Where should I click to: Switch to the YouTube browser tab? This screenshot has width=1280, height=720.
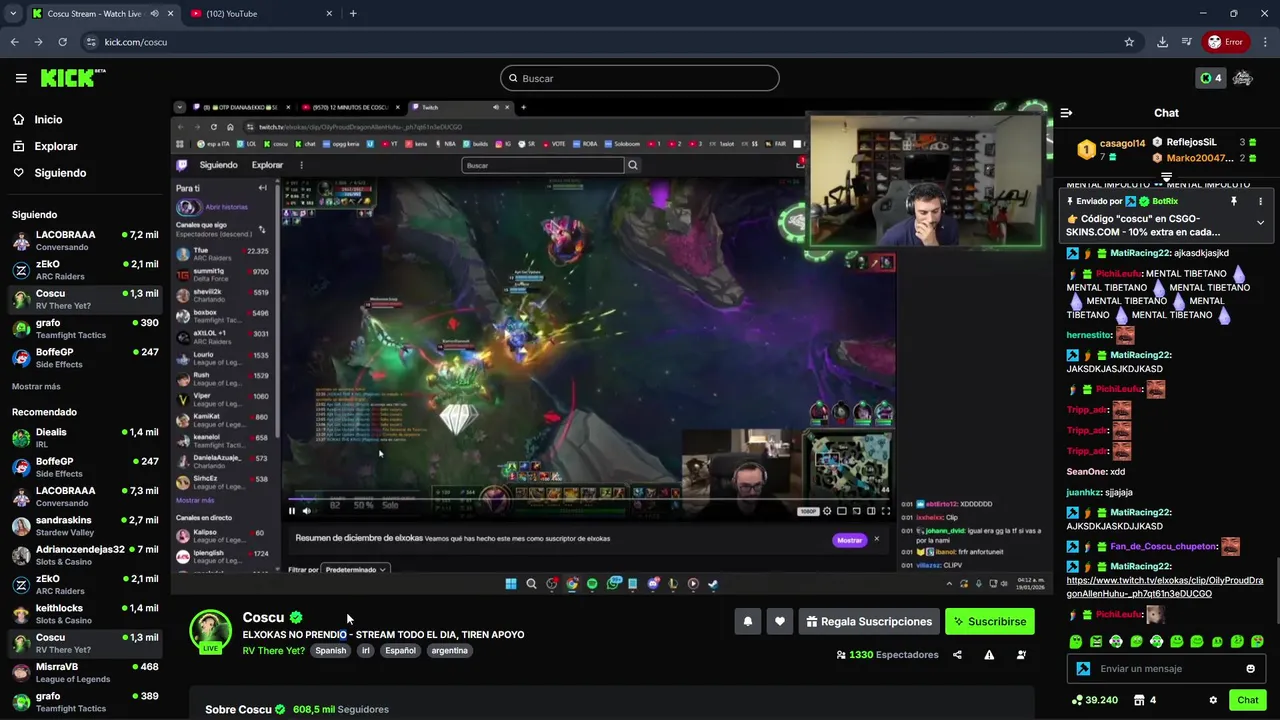point(260,14)
